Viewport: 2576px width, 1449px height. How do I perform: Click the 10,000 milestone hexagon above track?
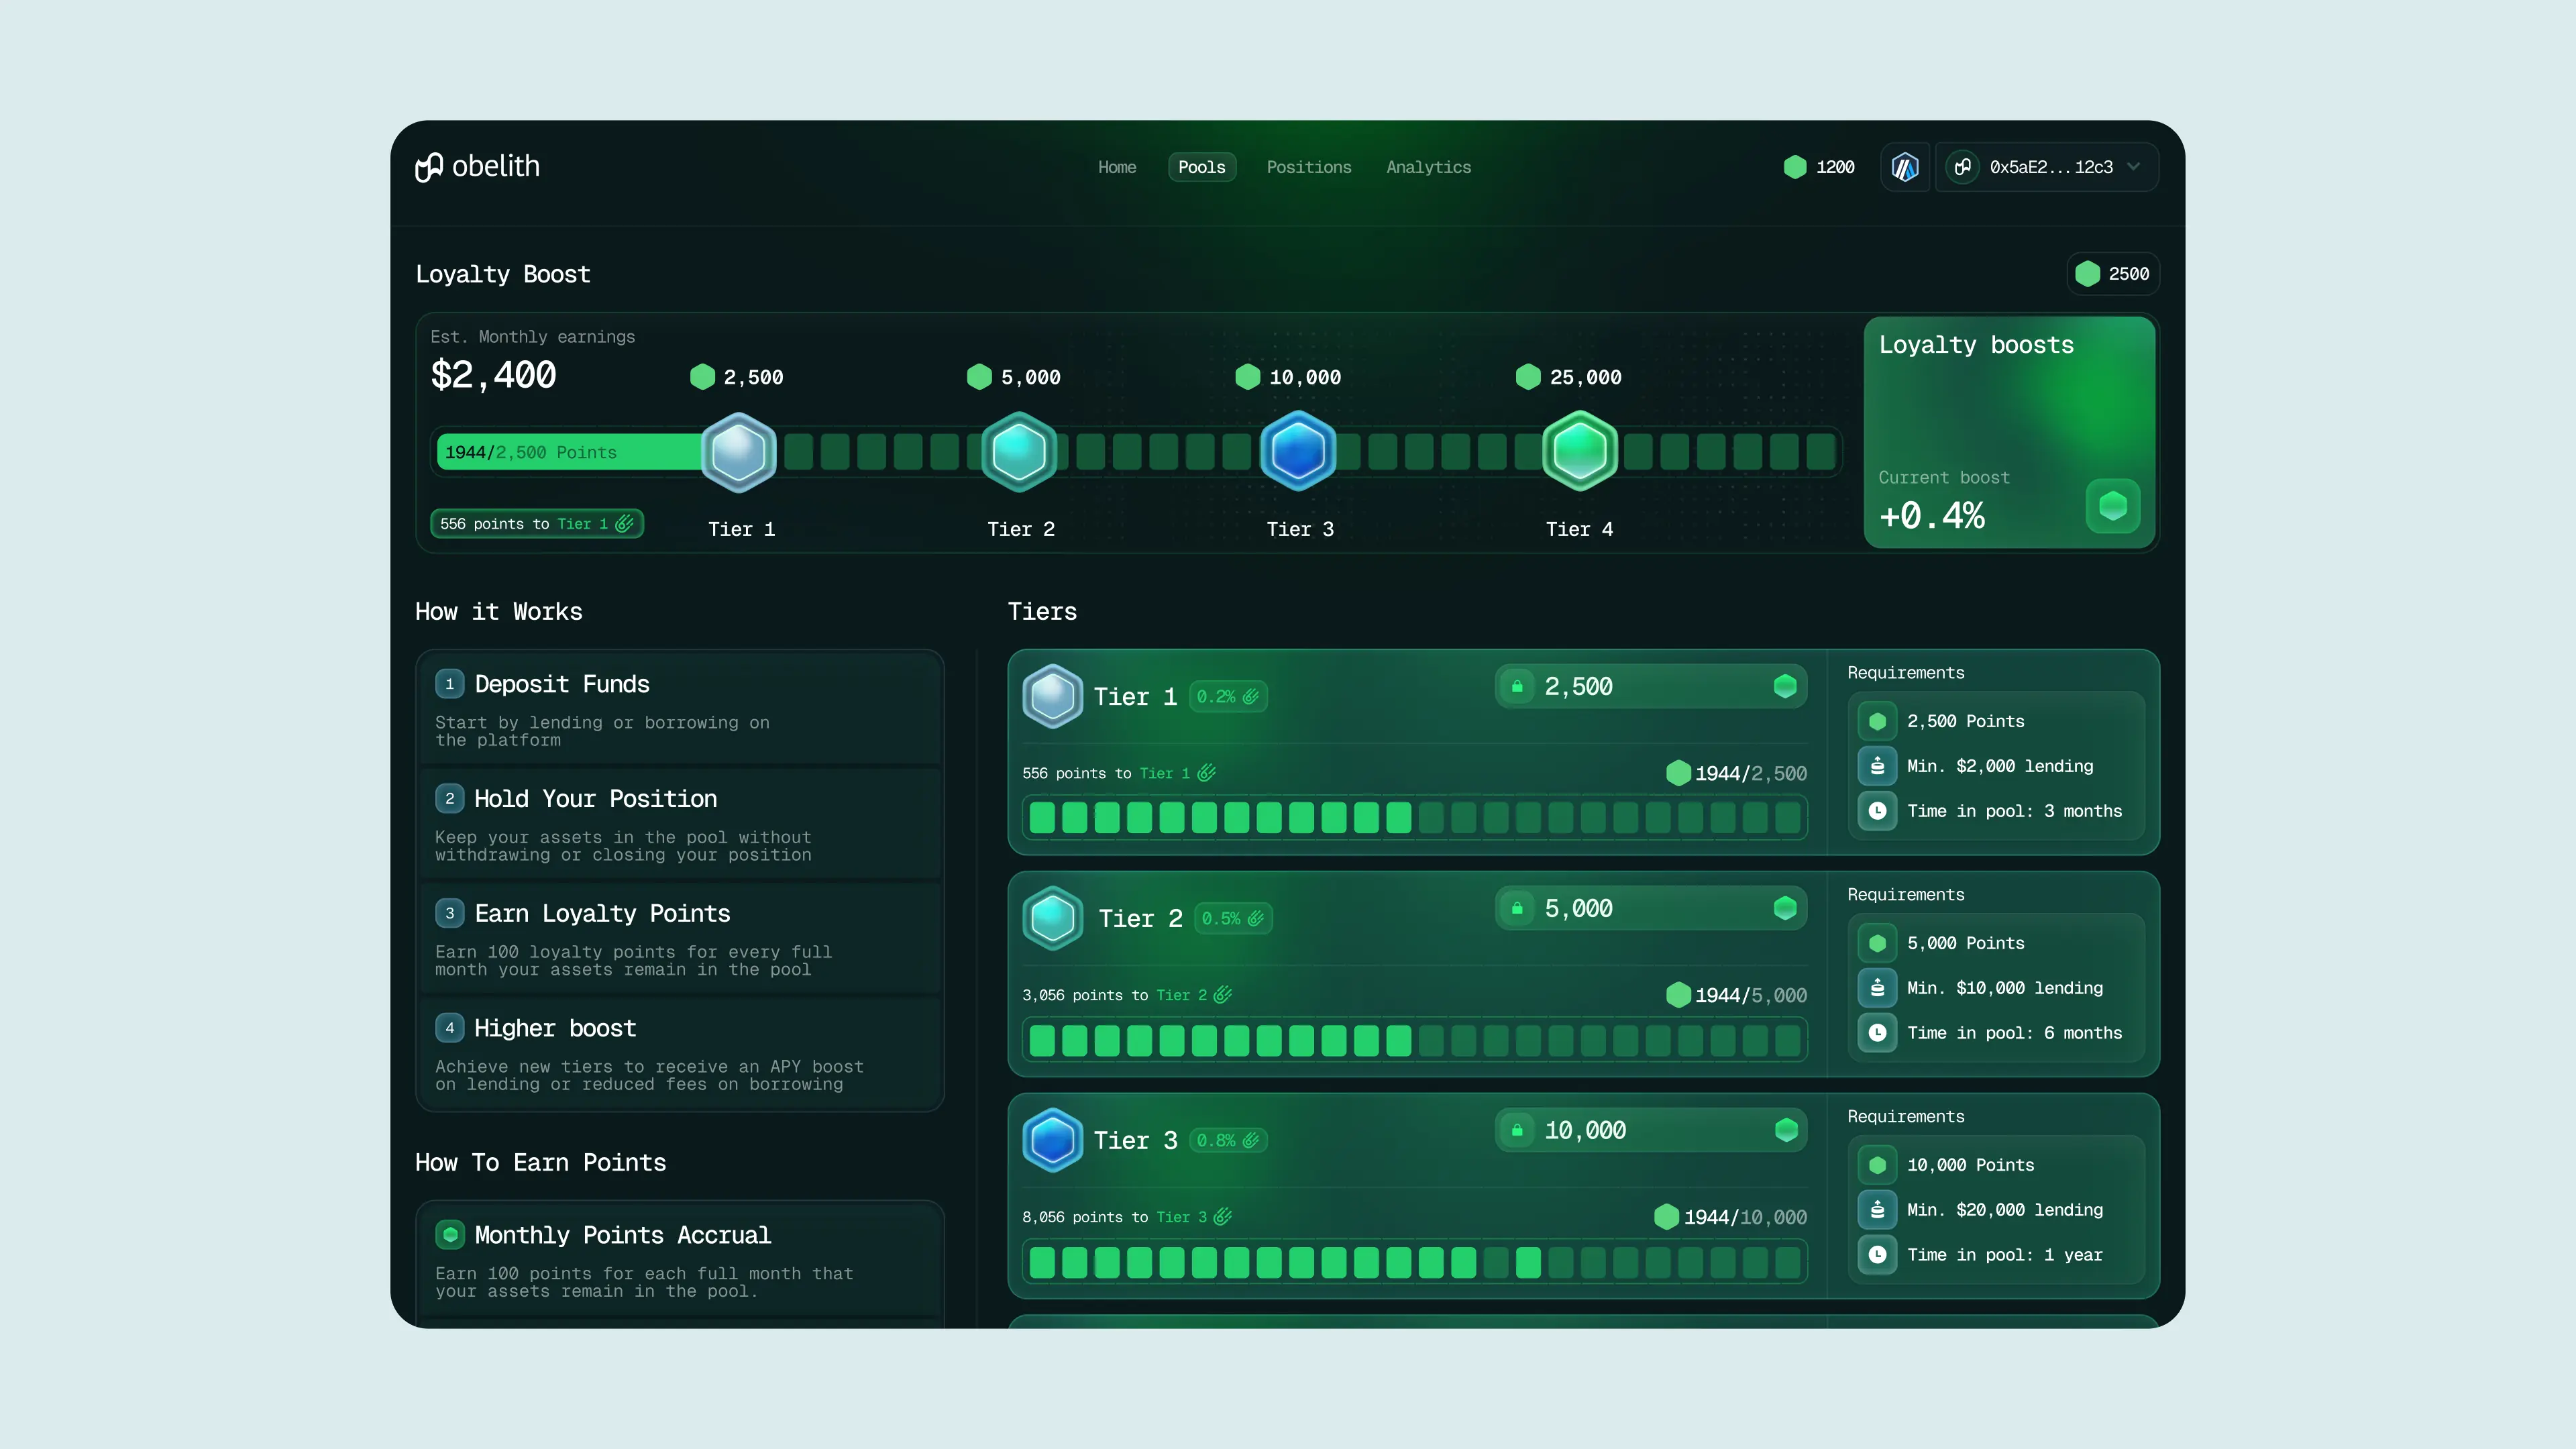(1247, 377)
